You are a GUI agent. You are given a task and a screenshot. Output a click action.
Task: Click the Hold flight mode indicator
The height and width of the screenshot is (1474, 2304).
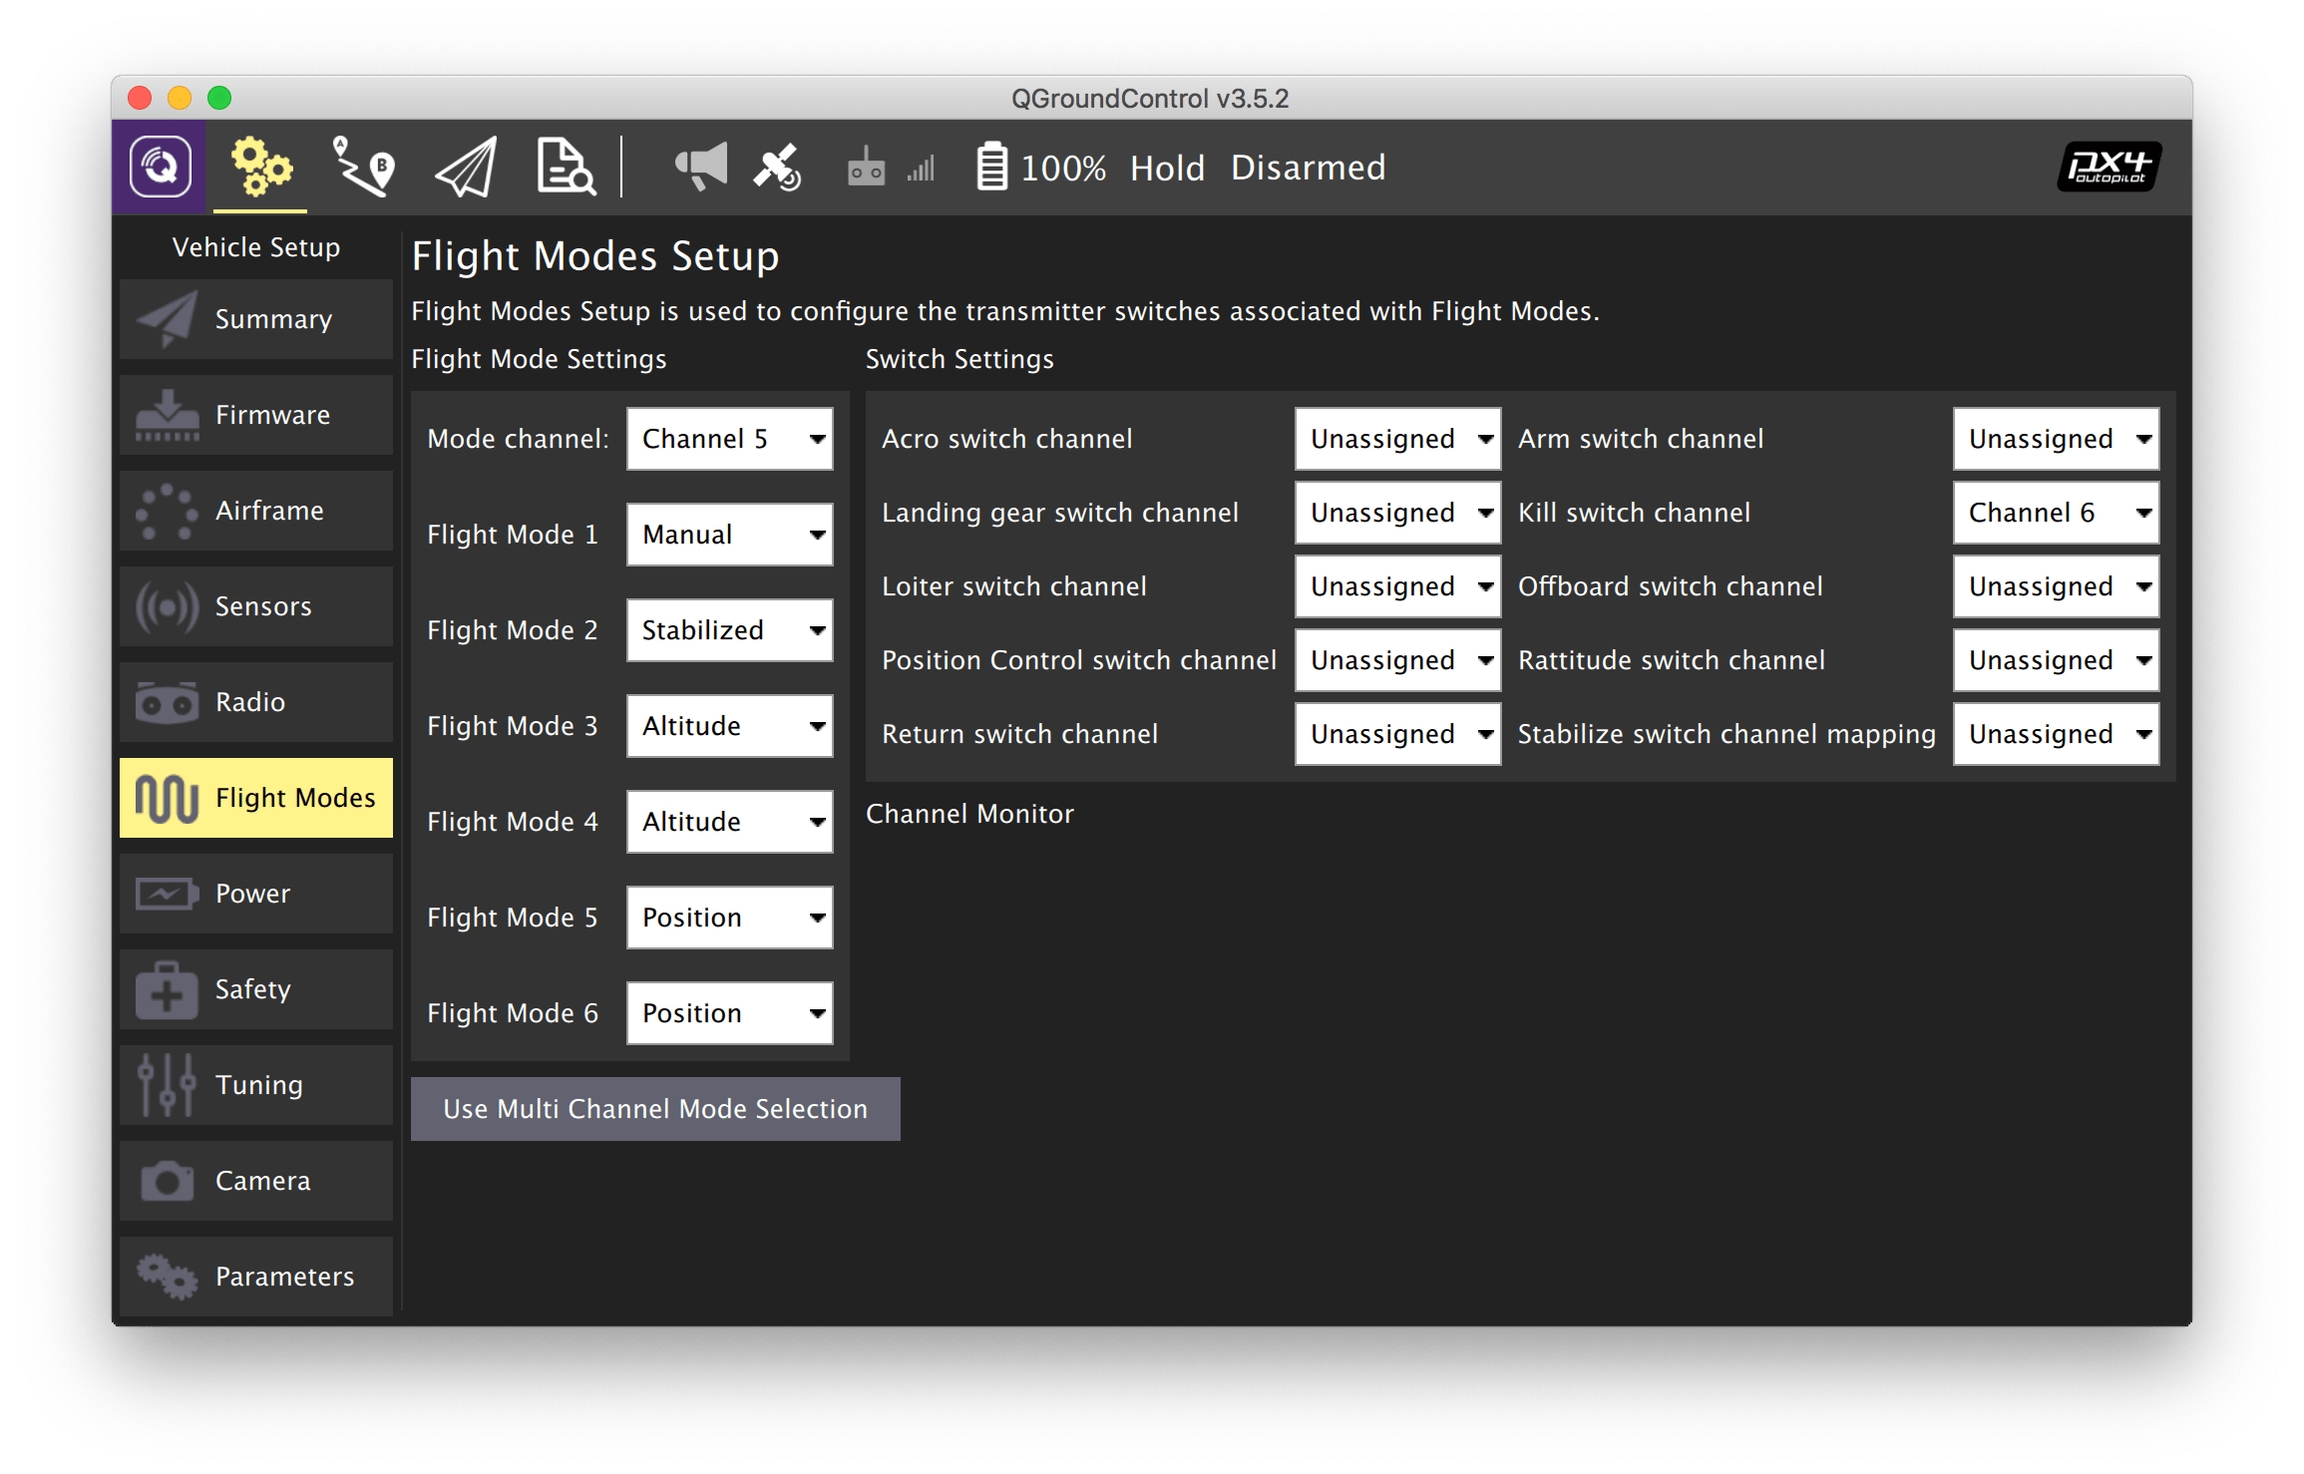(1166, 167)
